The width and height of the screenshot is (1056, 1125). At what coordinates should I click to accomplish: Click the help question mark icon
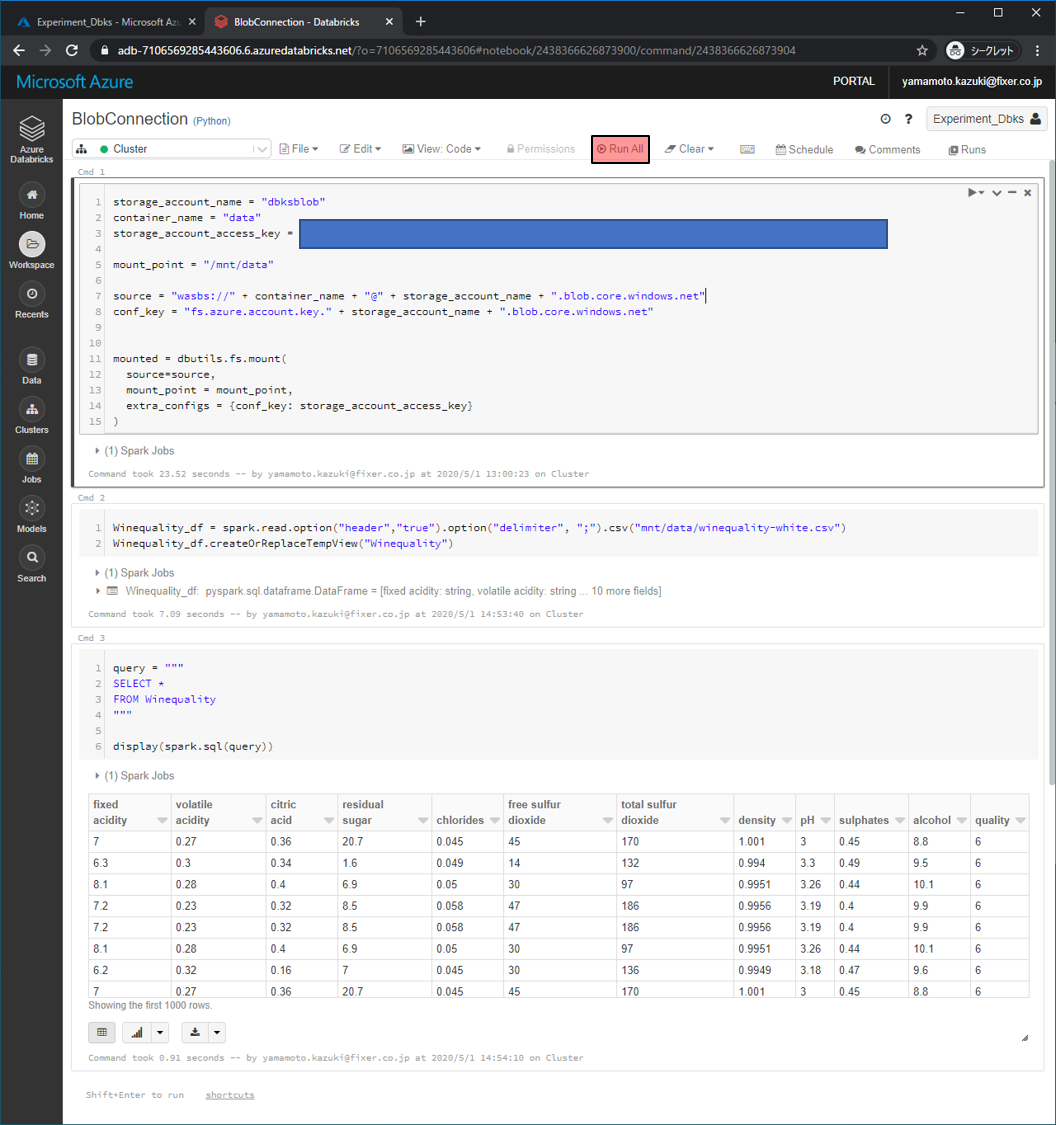point(908,119)
